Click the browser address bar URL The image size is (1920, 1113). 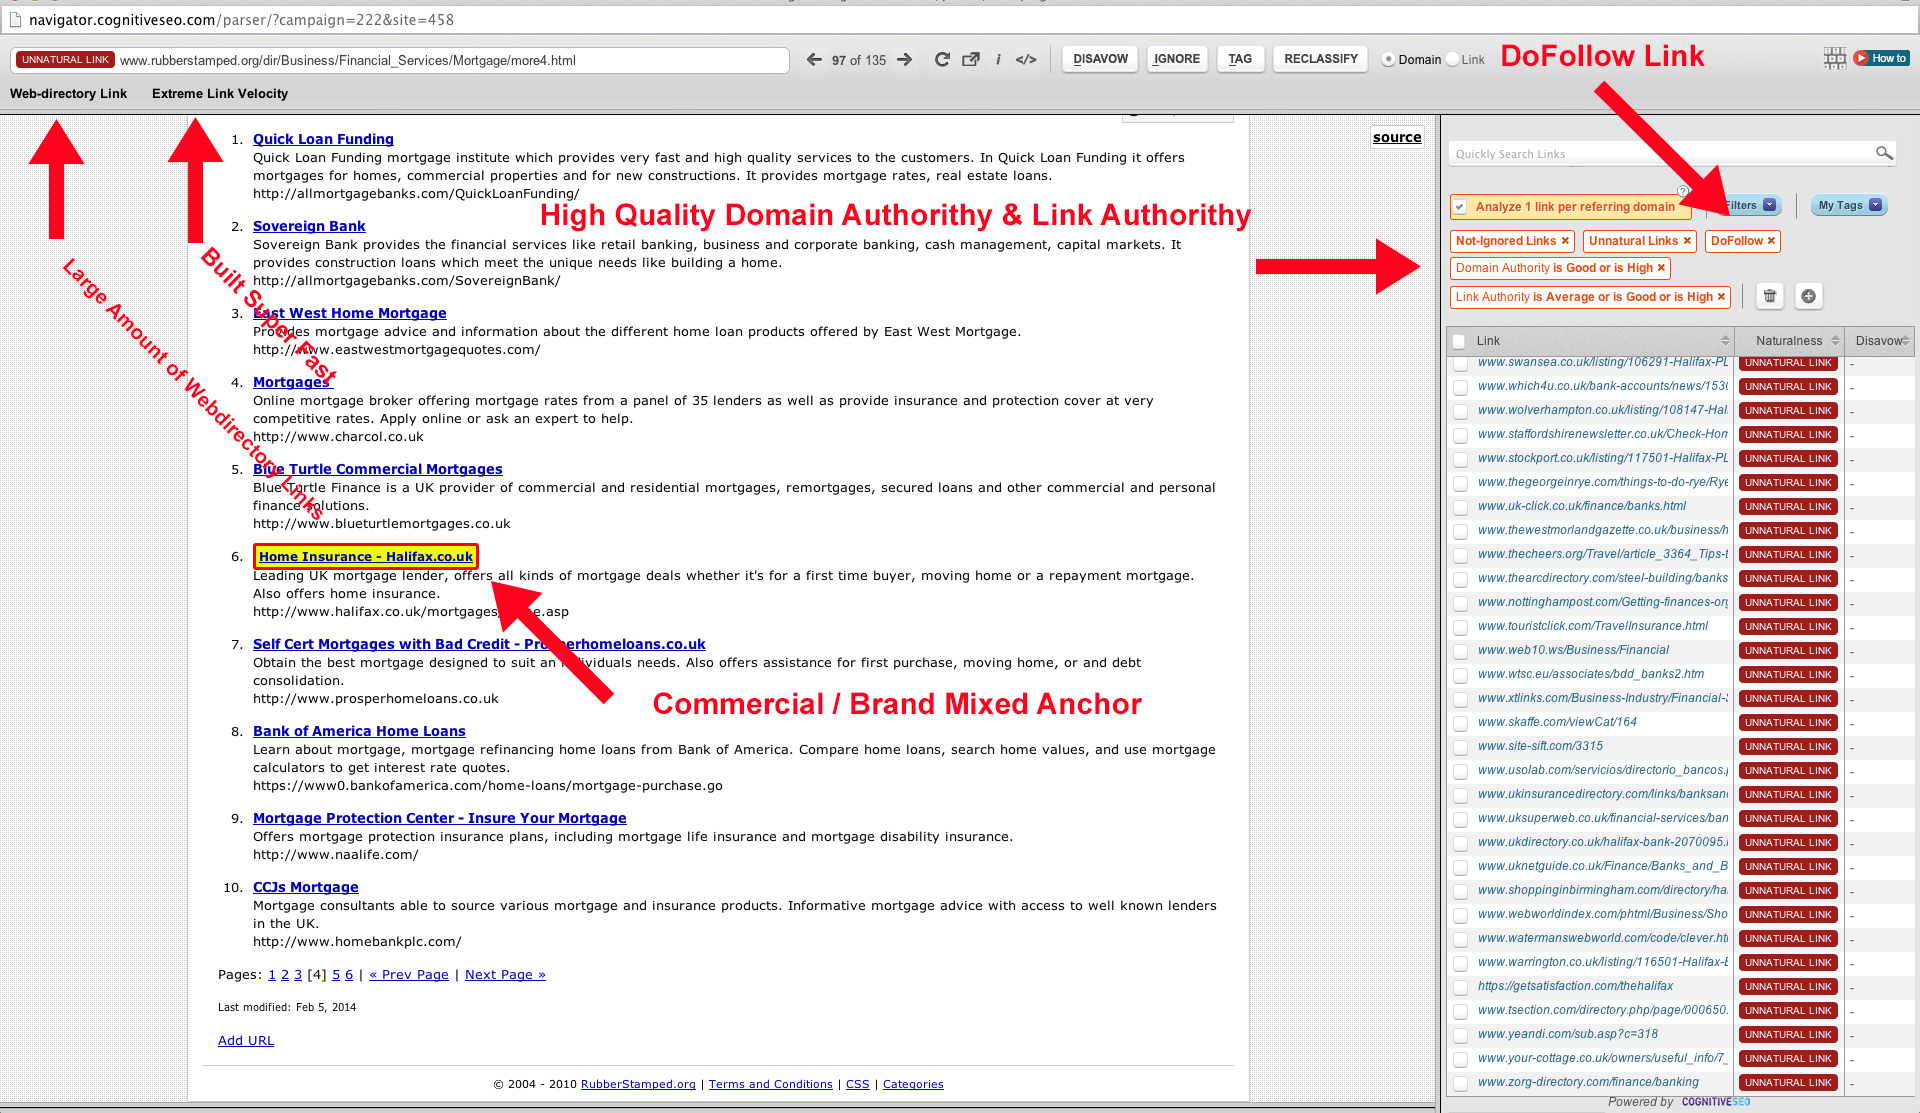[x=241, y=20]
